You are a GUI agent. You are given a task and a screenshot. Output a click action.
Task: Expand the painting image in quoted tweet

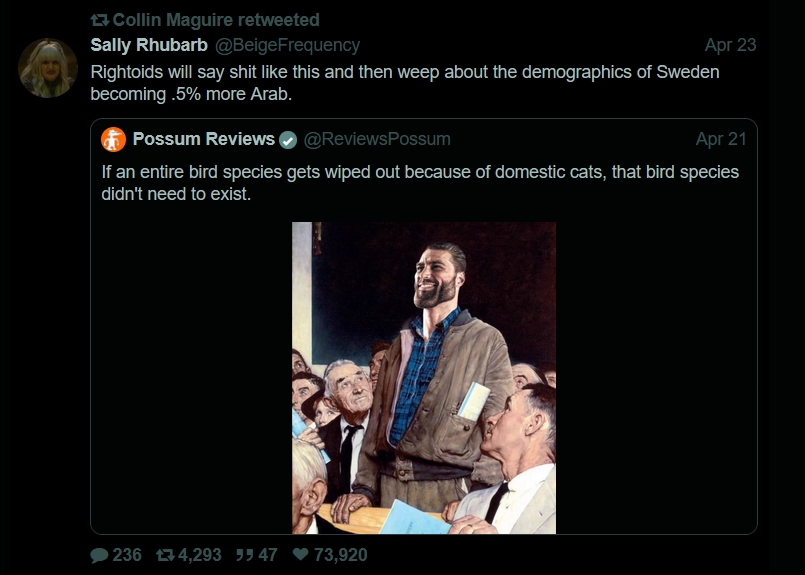[x=424, y=377]
